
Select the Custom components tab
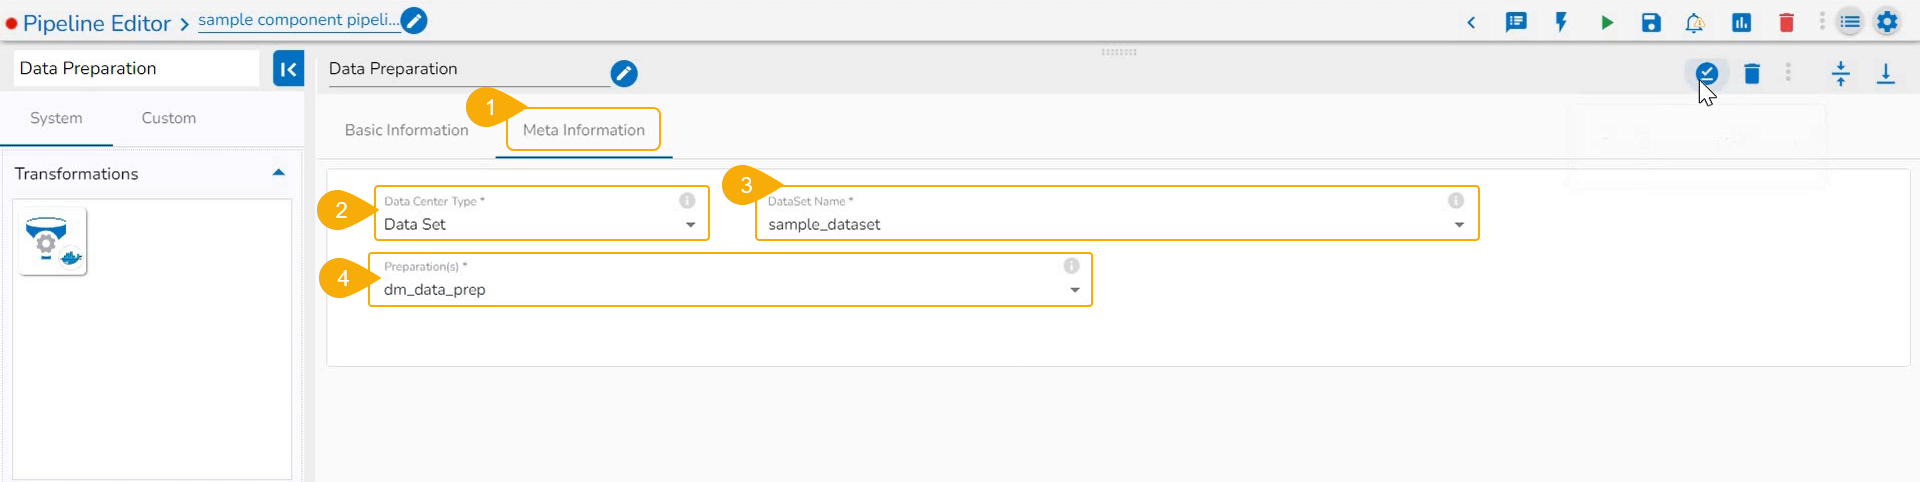[168, 118]
